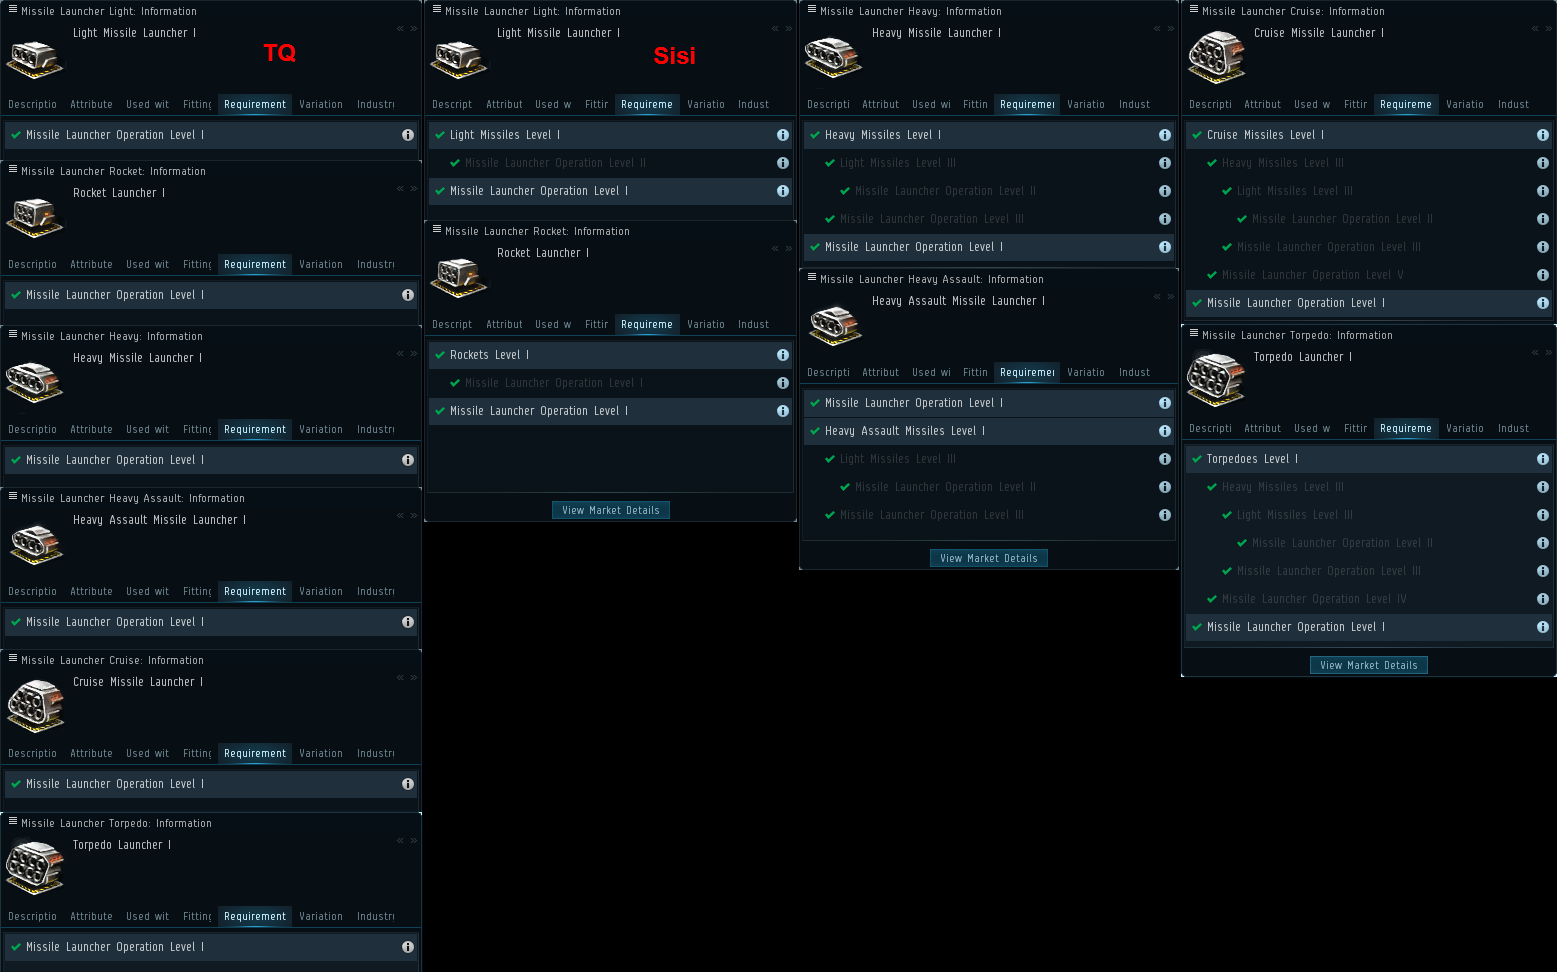Screen dimensions: 1557x972
Task: Industri tab in TQ Light Missile Launcher window
Action: point(375,105)
